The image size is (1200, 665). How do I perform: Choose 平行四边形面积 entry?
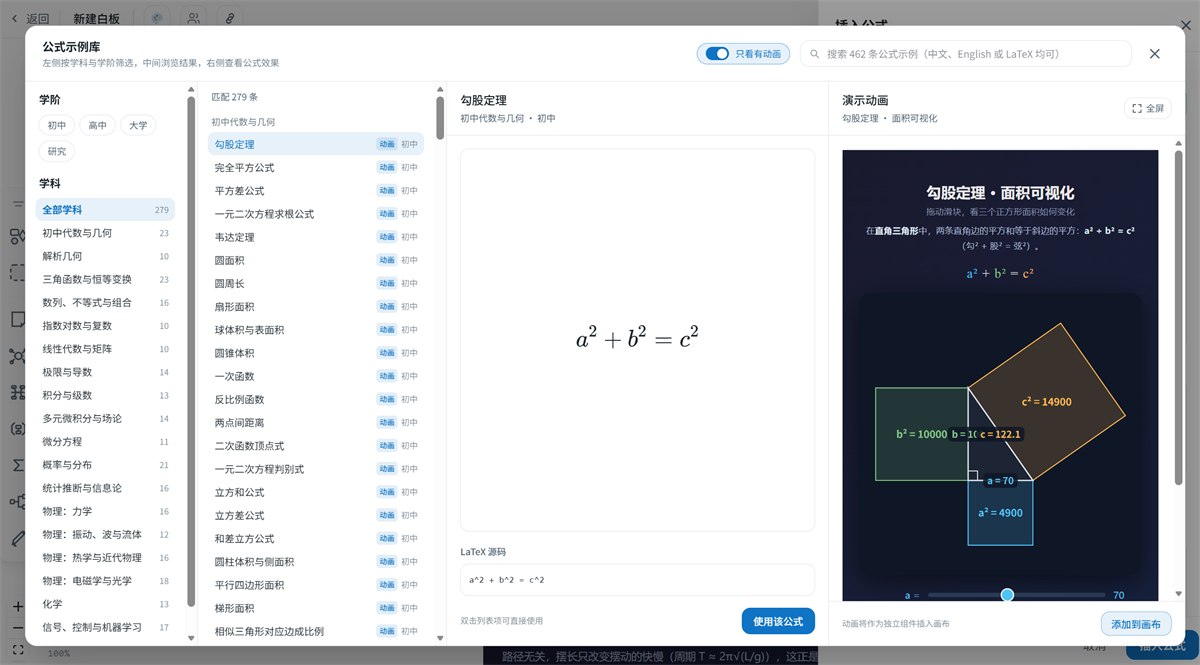316,585
